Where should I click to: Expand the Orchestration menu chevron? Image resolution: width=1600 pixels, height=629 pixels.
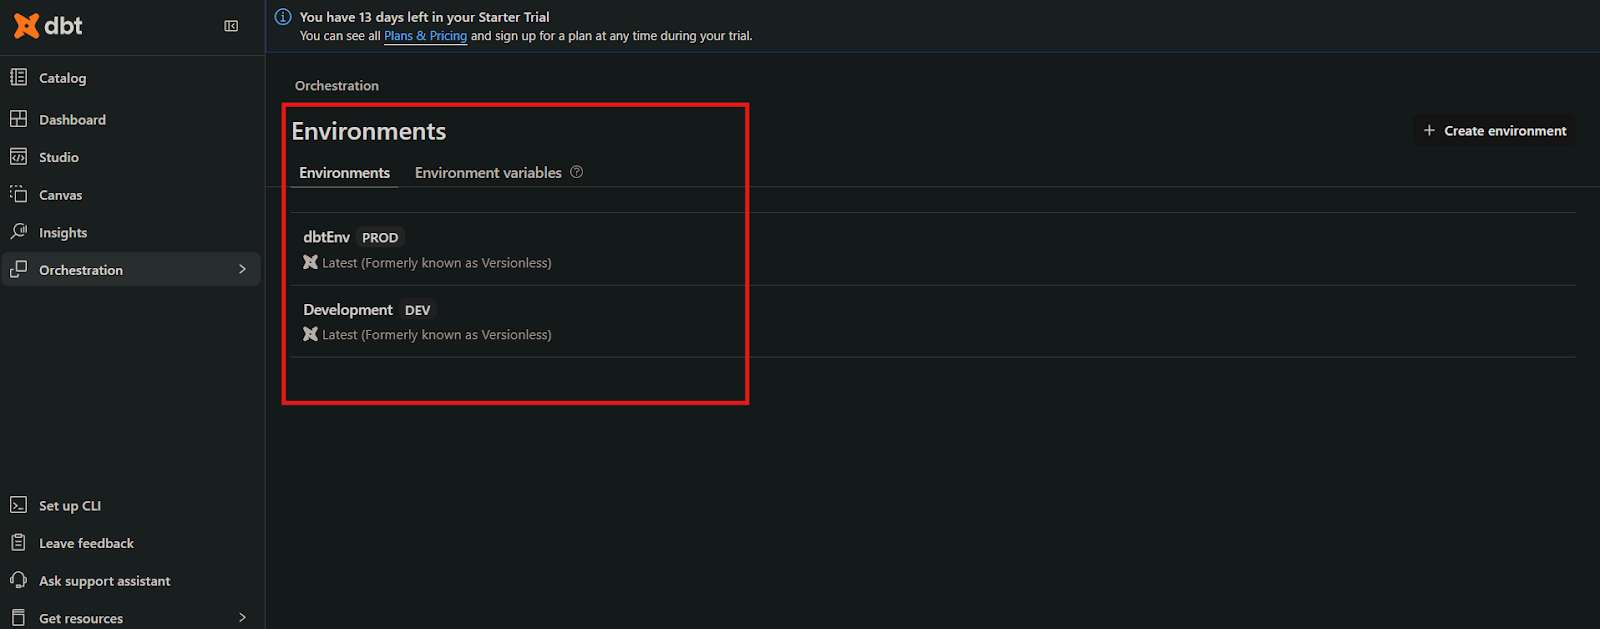(x=242, y=269)
